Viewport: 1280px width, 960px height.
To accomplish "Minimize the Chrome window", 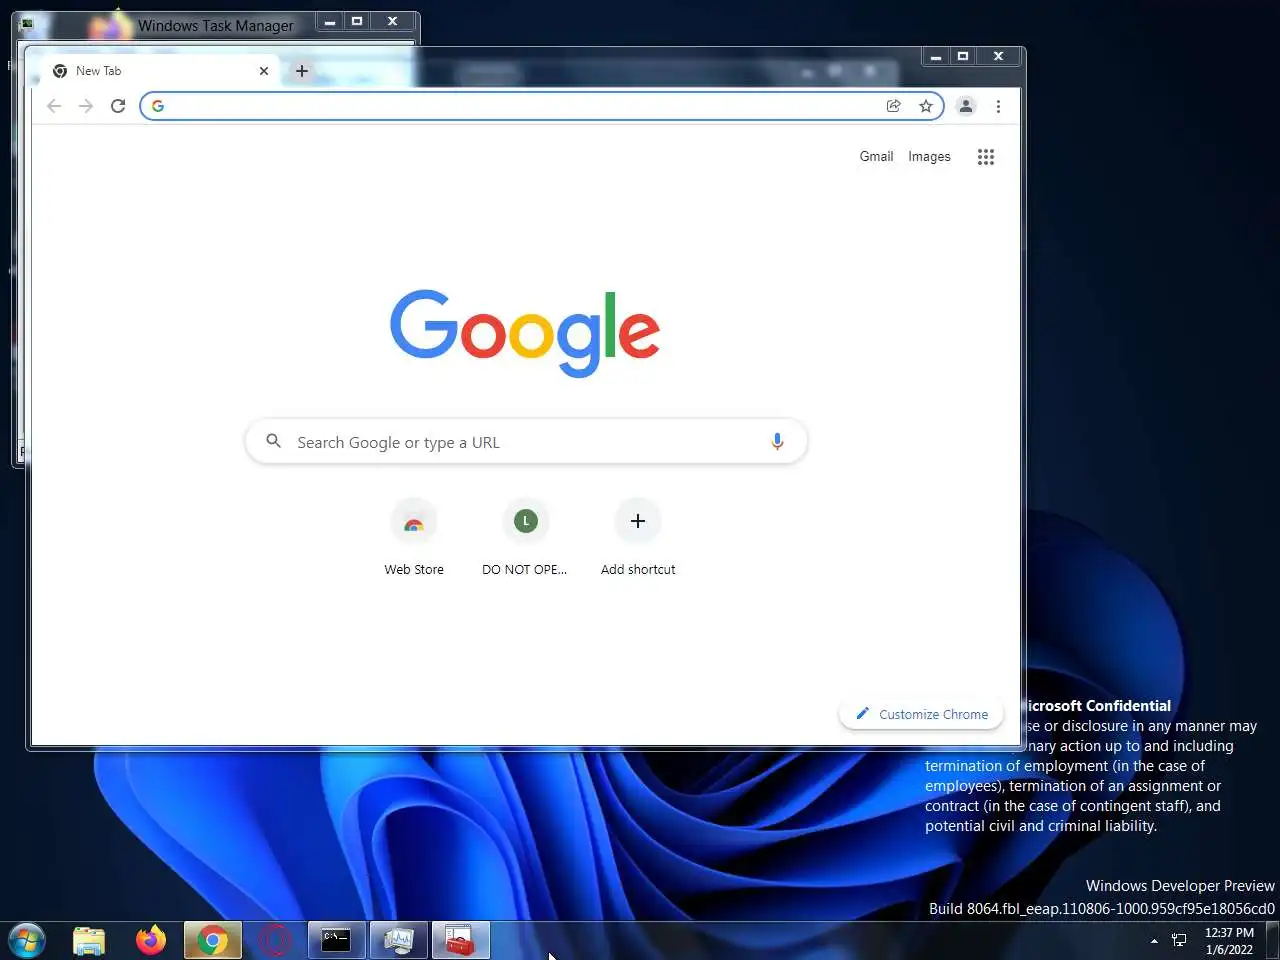I will (936, 57).
